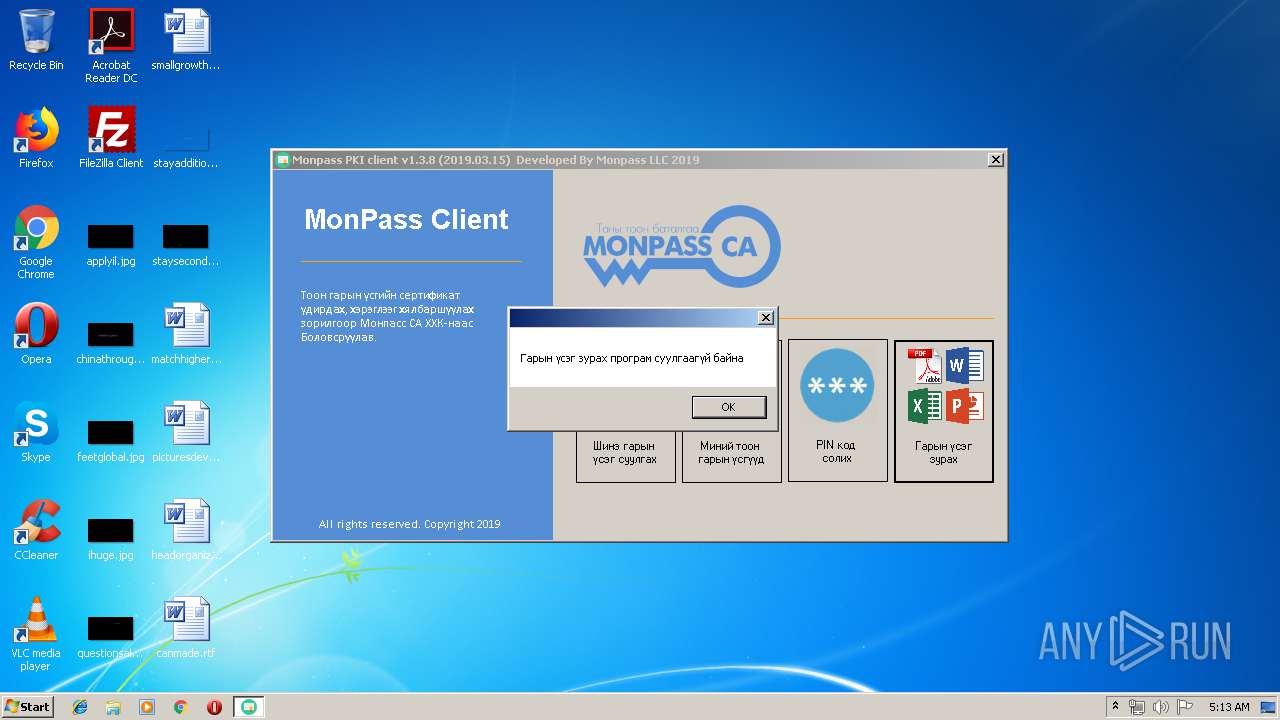Open the headorganiz Word document

point(186,530)
